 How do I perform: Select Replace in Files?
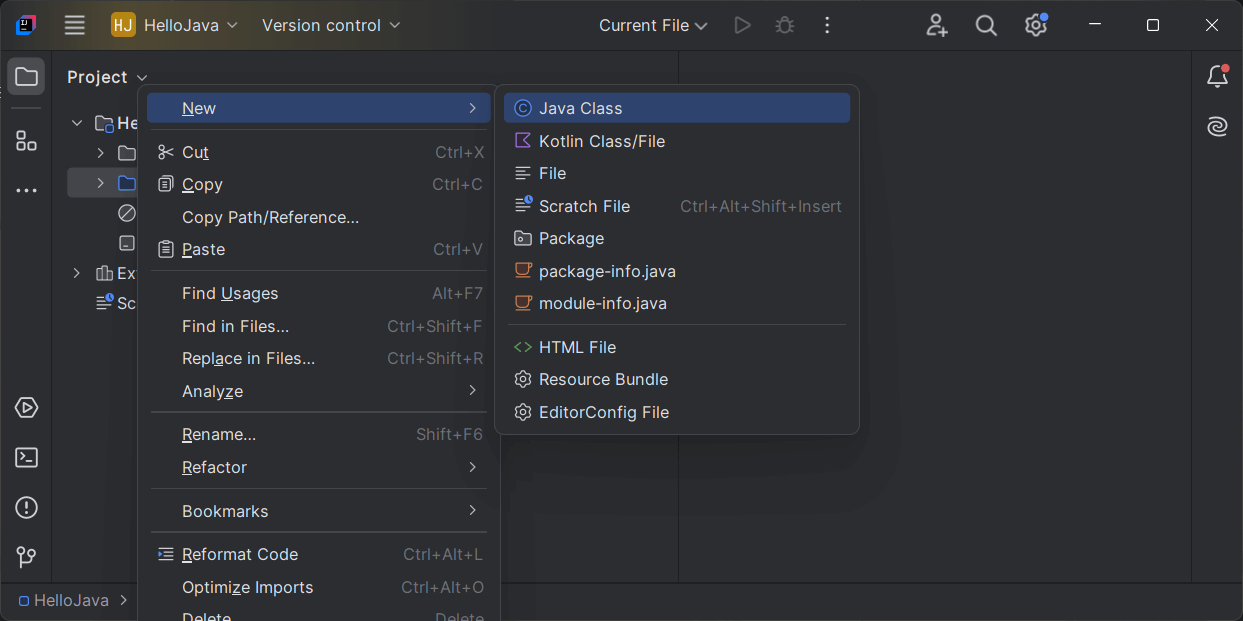319,358
